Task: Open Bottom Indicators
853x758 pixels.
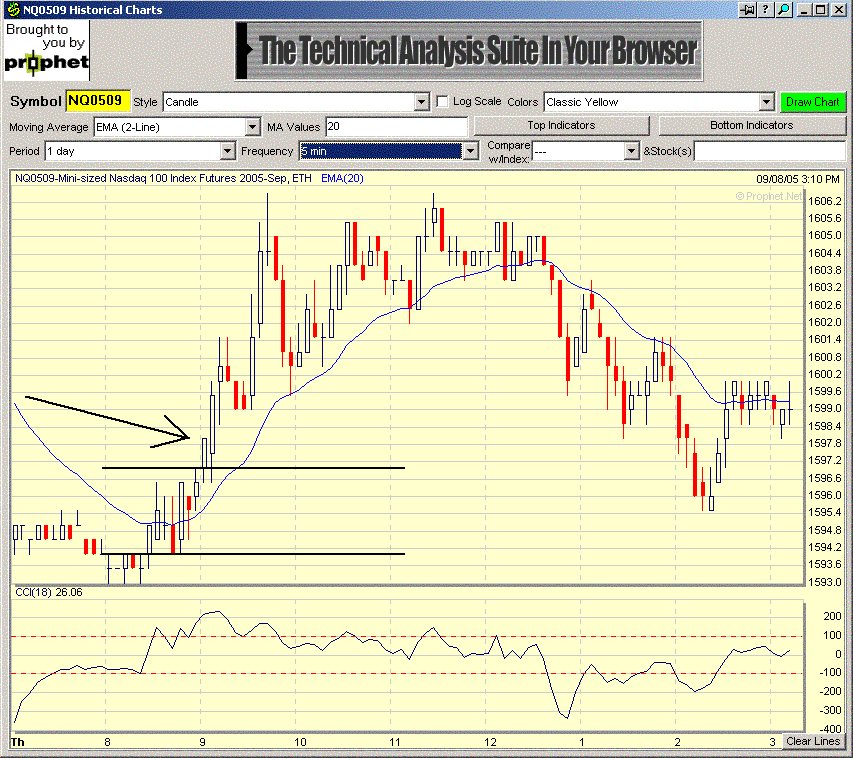Action: (751, 125)
